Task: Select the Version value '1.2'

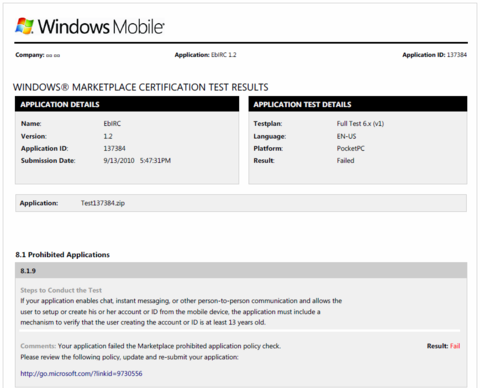Action: point(108,136)
